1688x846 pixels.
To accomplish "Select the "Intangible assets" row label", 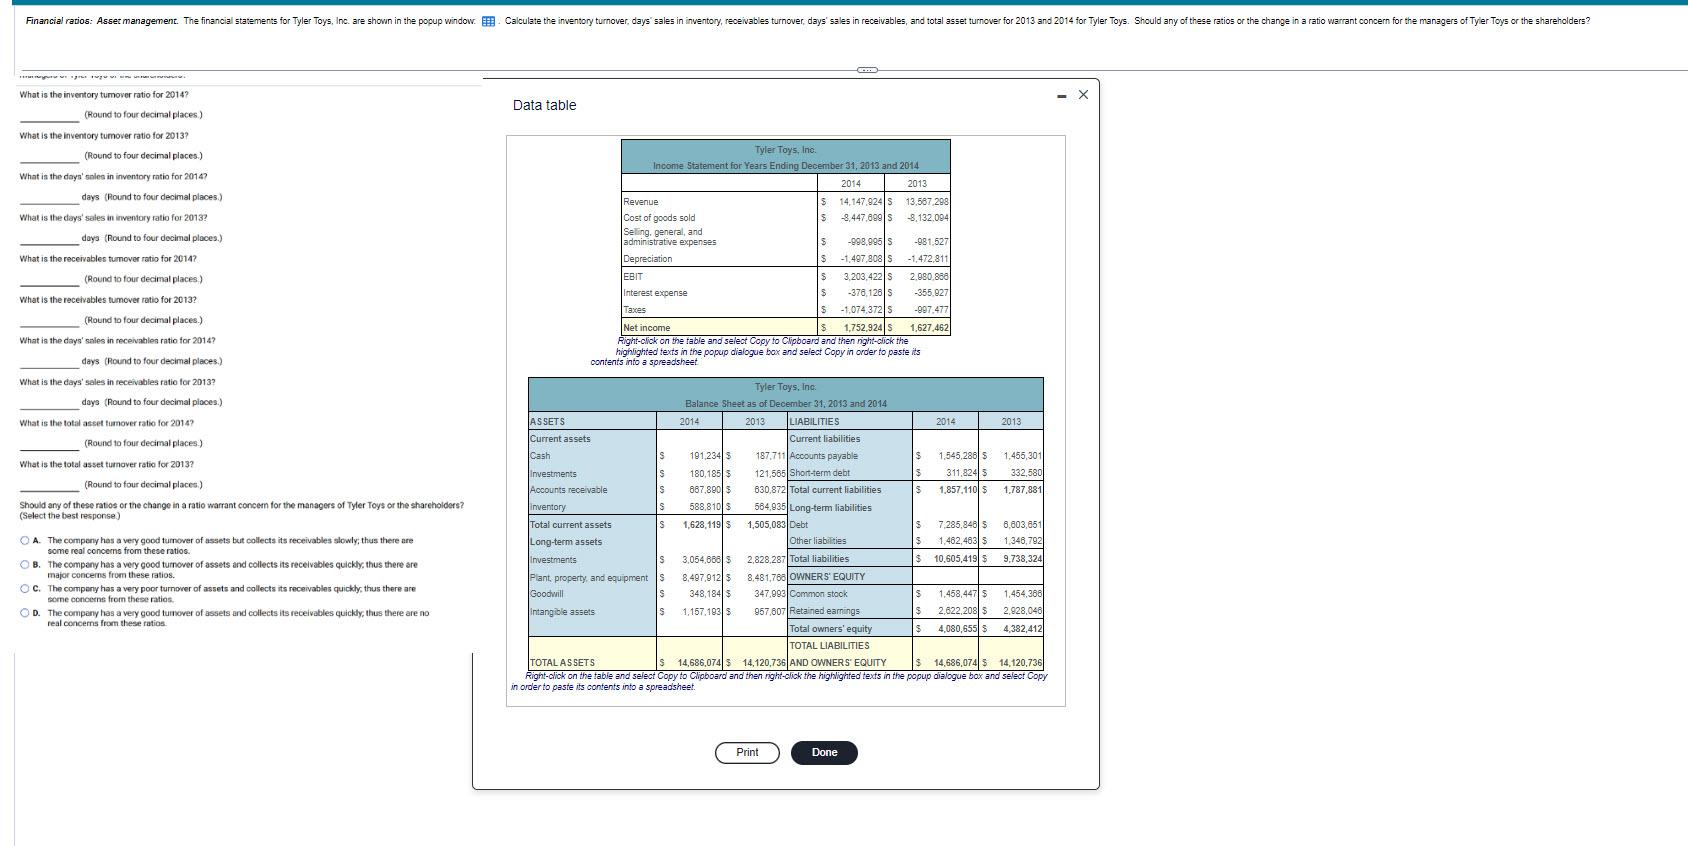I will (562, 612).
